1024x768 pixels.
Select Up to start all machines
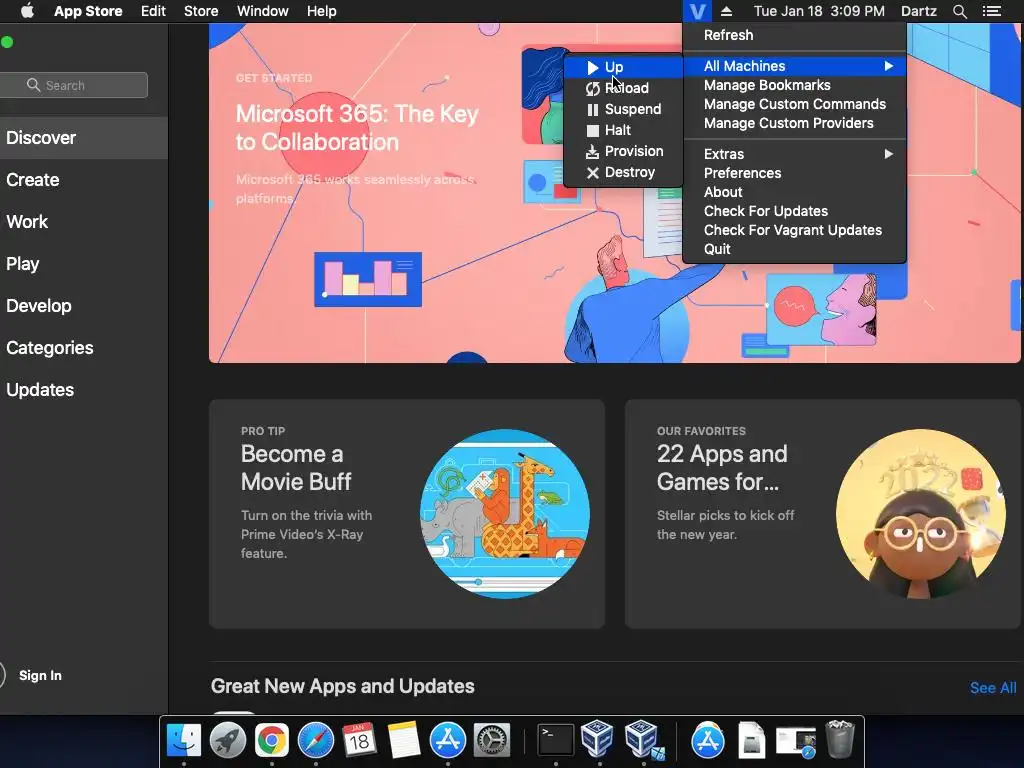click(x=622, y=67)
